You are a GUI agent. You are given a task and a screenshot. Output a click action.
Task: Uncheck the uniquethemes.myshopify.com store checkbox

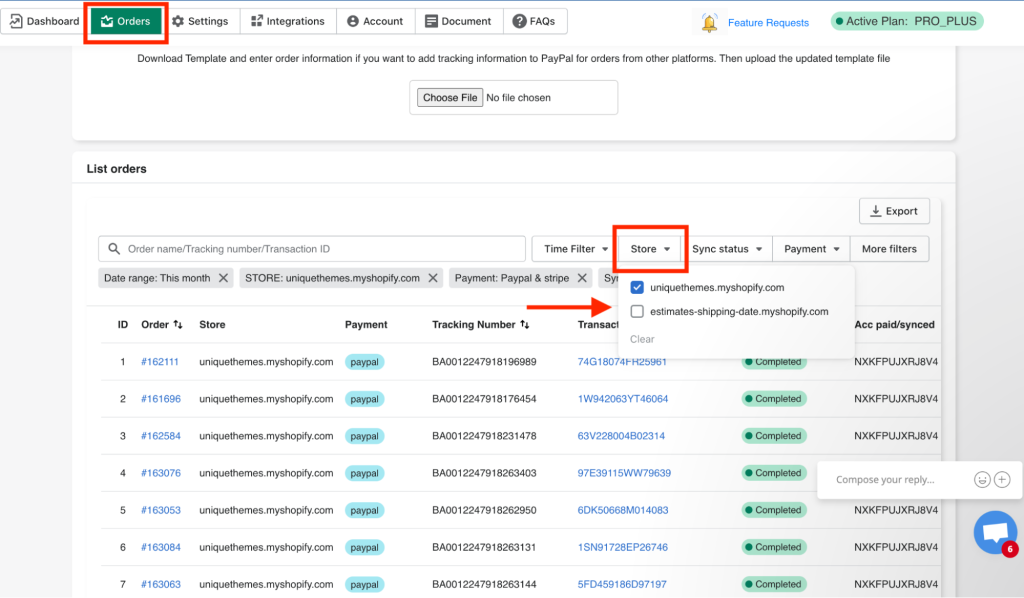pyautogui.click(x=637, y=287)
